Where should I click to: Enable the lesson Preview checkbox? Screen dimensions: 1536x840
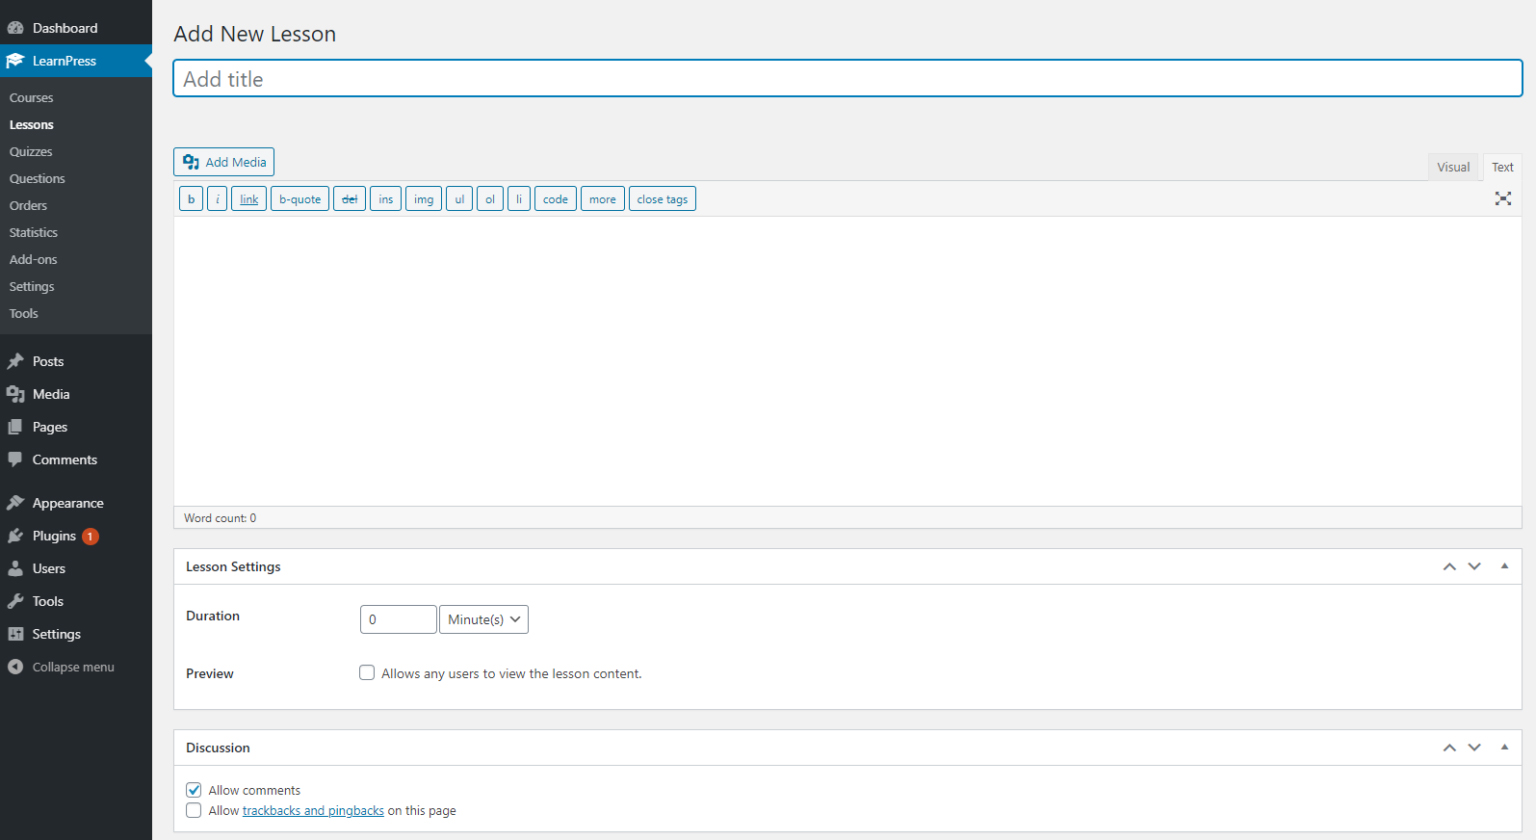(367, 673)
